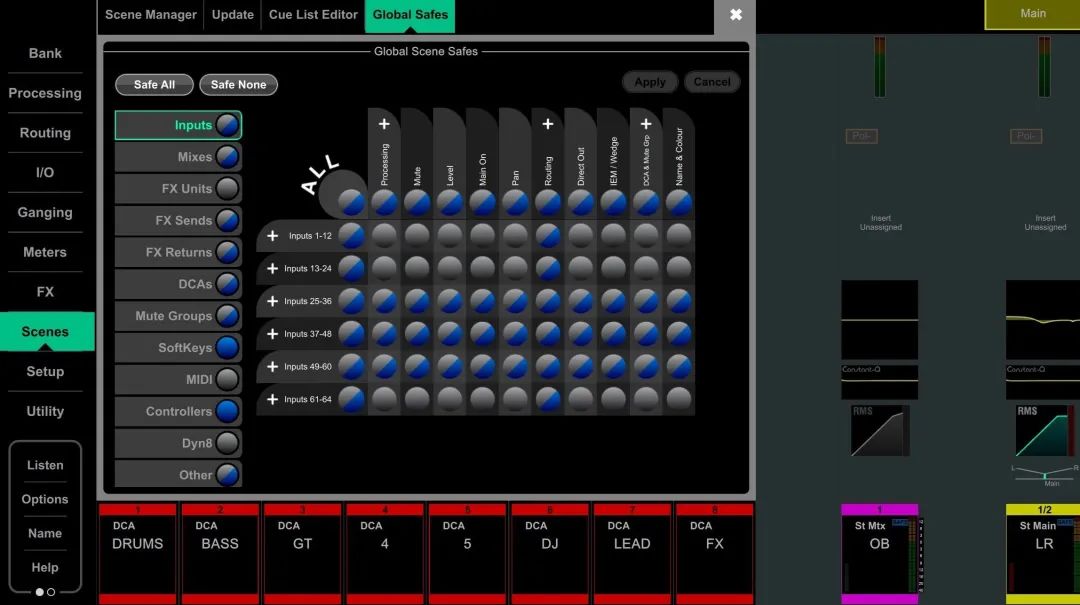This screenshot has width=1080, height=605.
Task: Toggle the Controllers global safe
Action: coord(228,411)
